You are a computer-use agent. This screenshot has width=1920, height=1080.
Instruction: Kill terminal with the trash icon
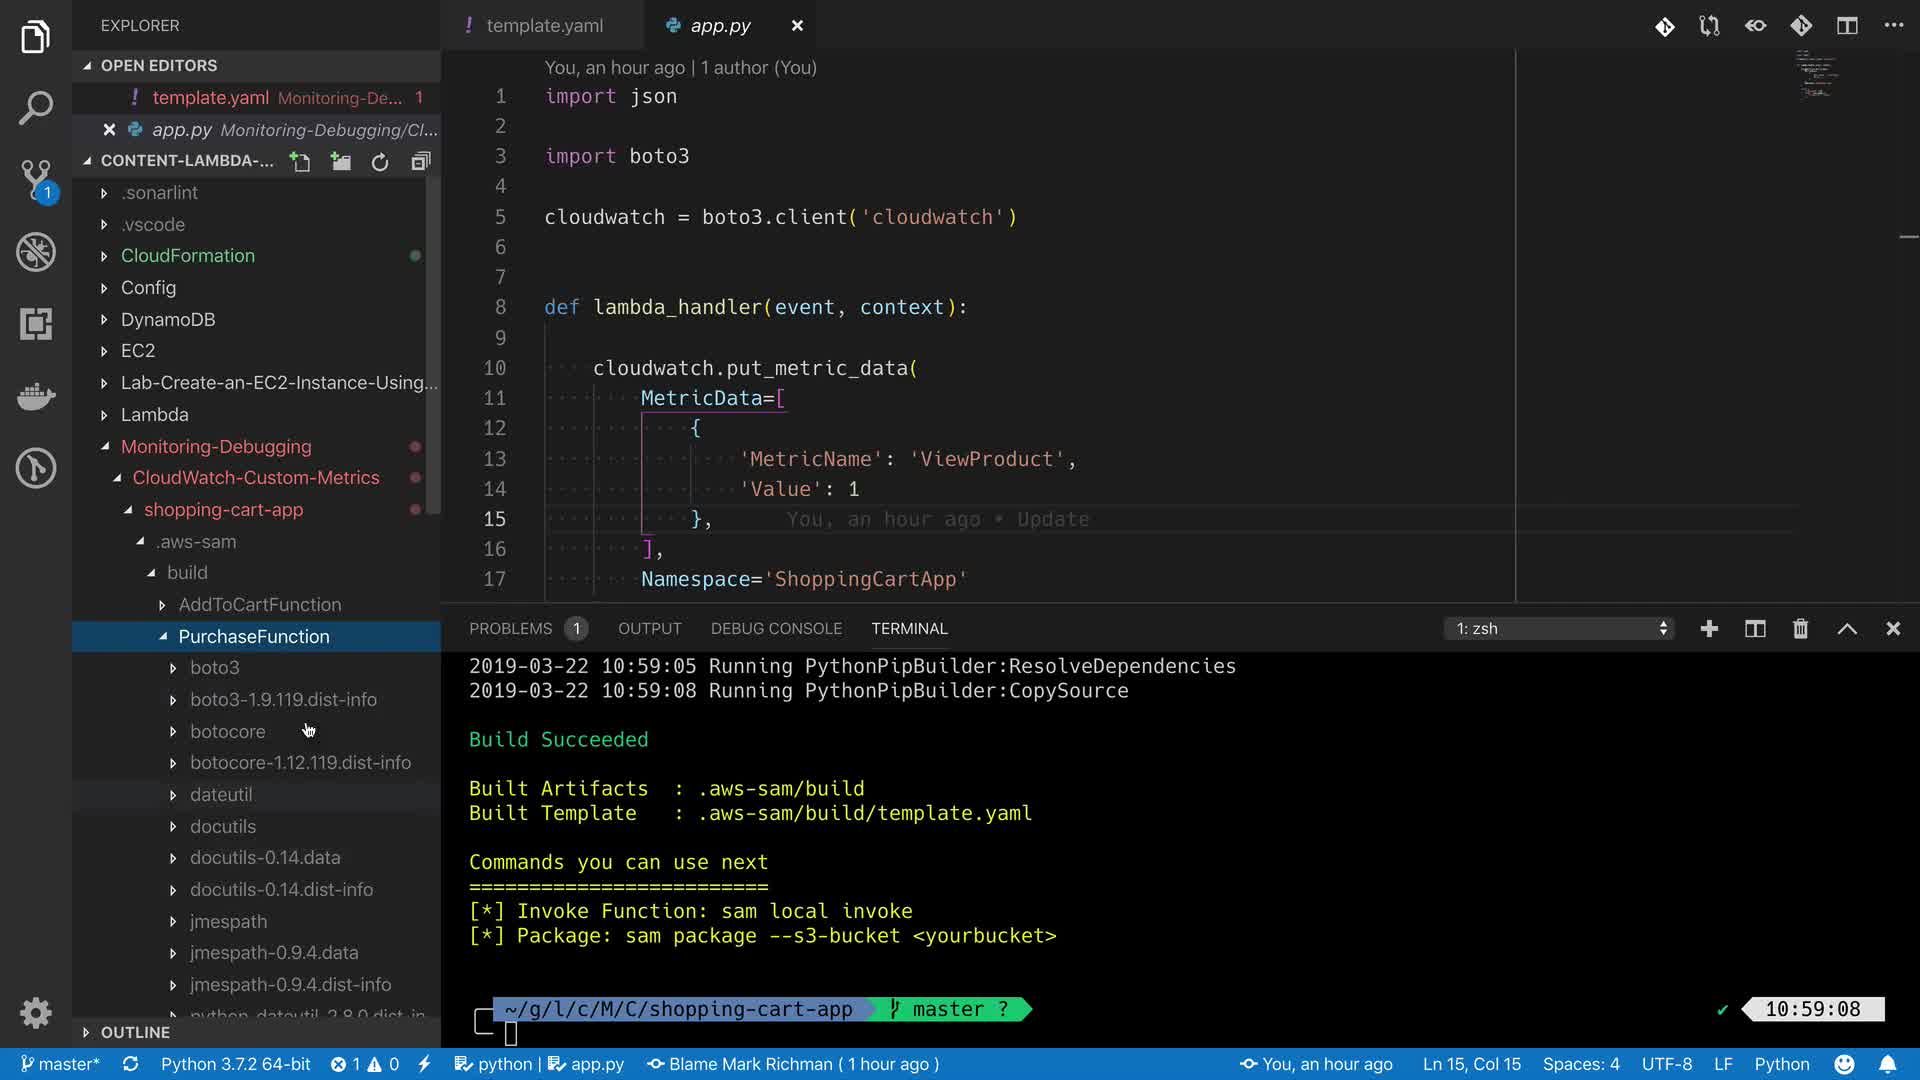(1800, 628)
